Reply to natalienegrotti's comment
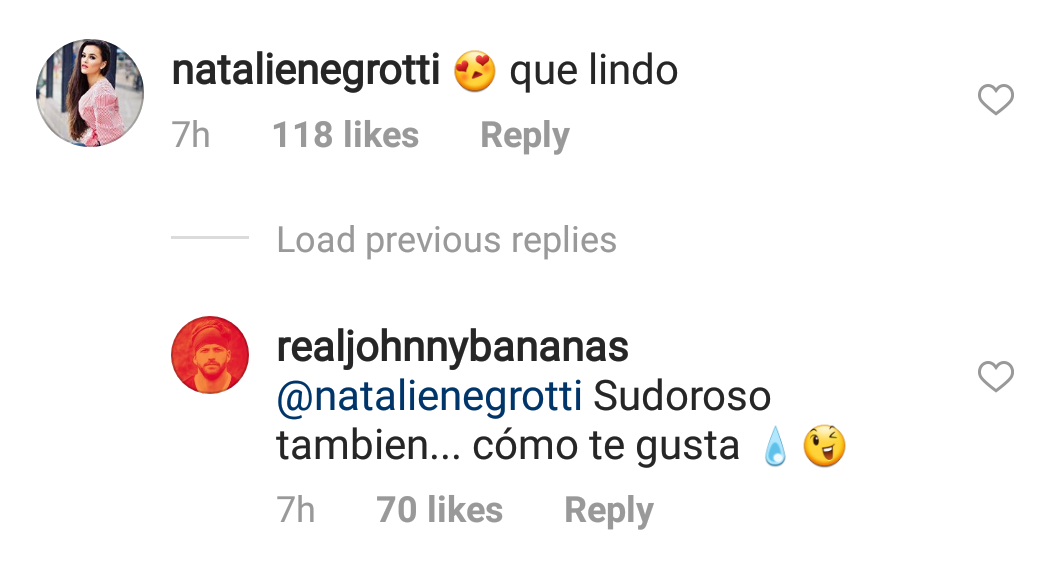The image size is (1046, 586). 525,135
